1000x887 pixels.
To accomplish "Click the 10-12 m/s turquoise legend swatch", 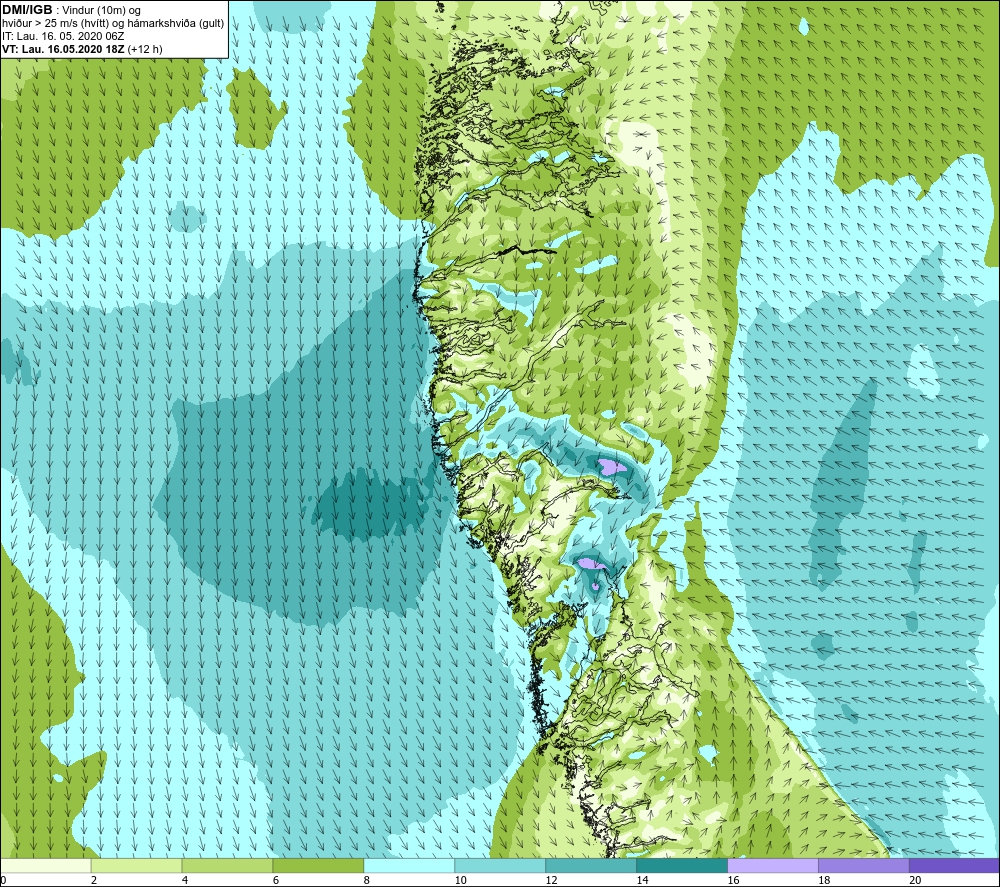I will (500, 865).
